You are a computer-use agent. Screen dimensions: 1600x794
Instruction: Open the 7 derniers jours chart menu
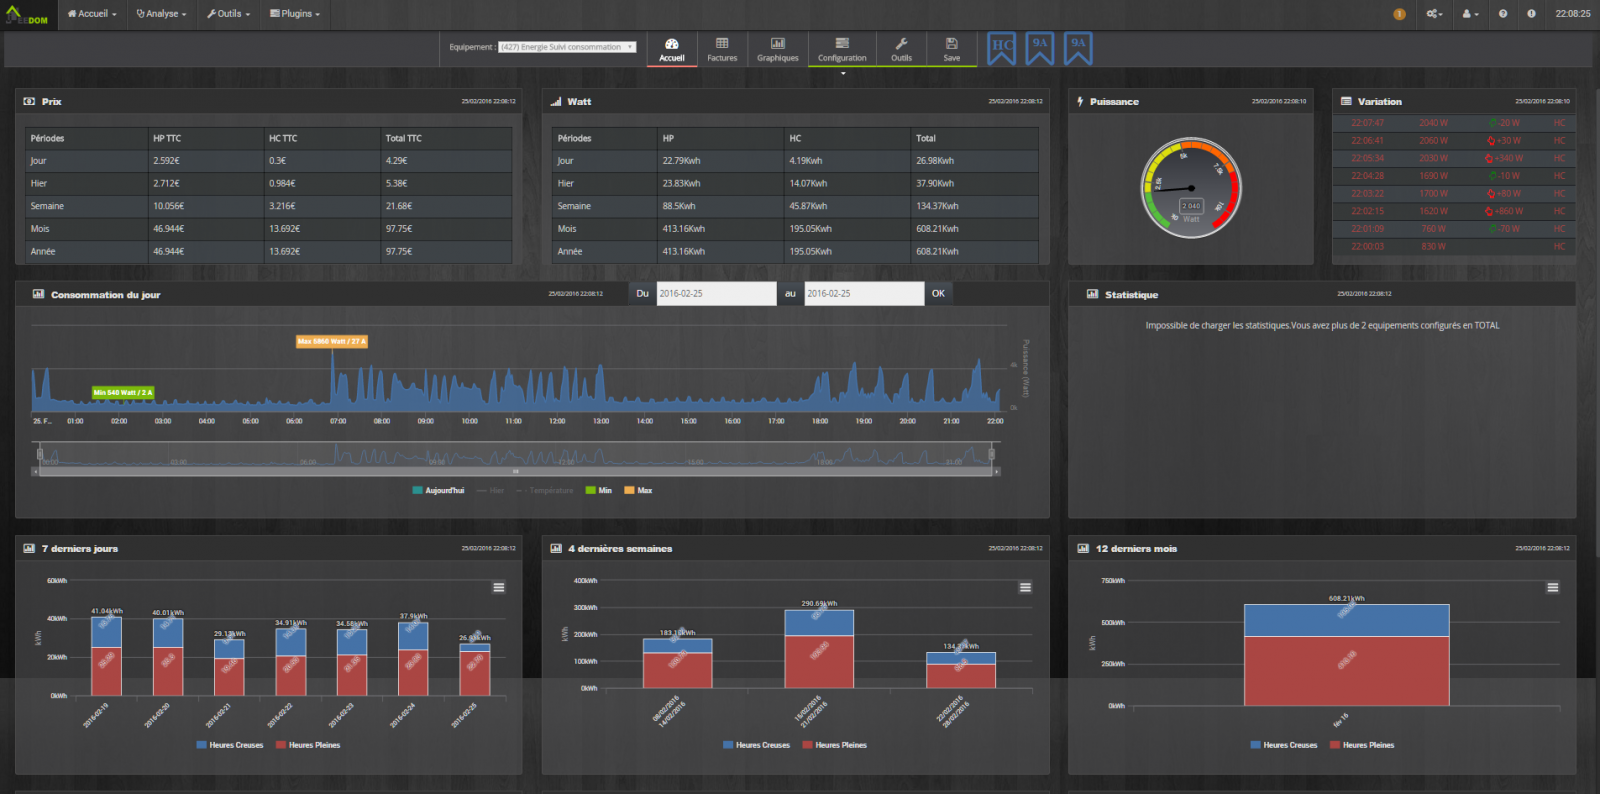pyautogui.click(x=498, y=587)
